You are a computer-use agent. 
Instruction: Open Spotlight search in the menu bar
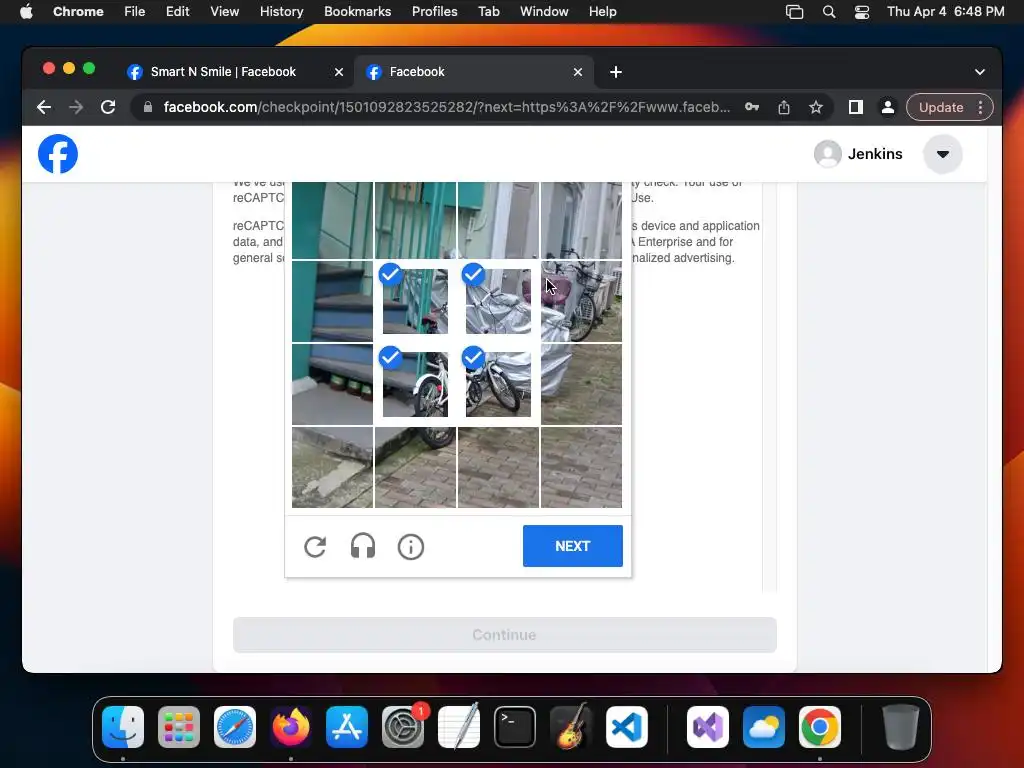point(829,12)
